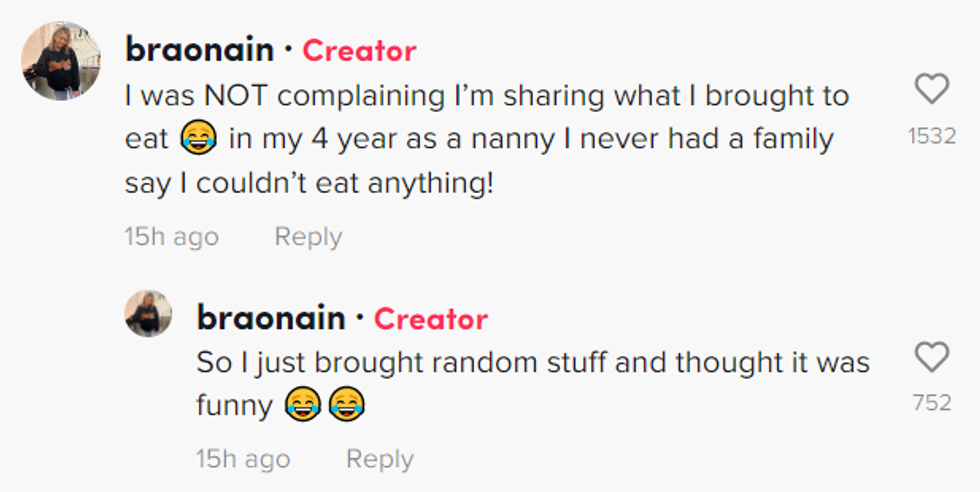
Task: Open the nested reply's small profile avatar
Action: (148, 314)
